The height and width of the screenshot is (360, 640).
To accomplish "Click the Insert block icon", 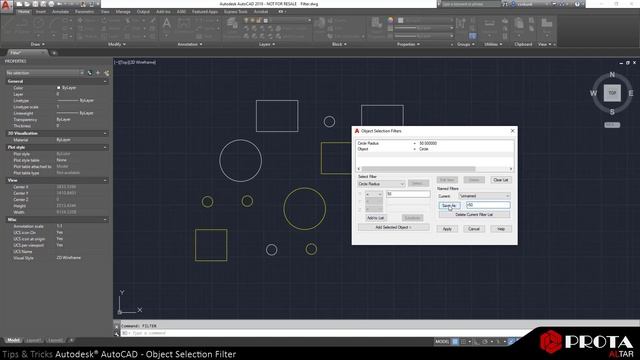I will [x=320, y=24].
